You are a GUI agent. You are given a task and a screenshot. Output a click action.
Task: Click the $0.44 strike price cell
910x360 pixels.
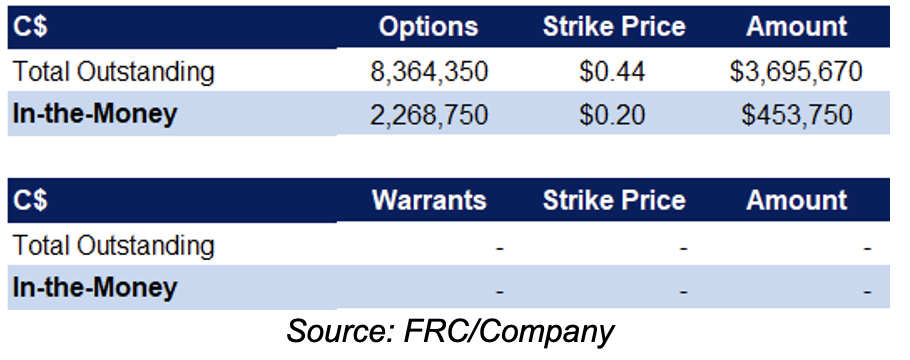(x=612, y=72)
